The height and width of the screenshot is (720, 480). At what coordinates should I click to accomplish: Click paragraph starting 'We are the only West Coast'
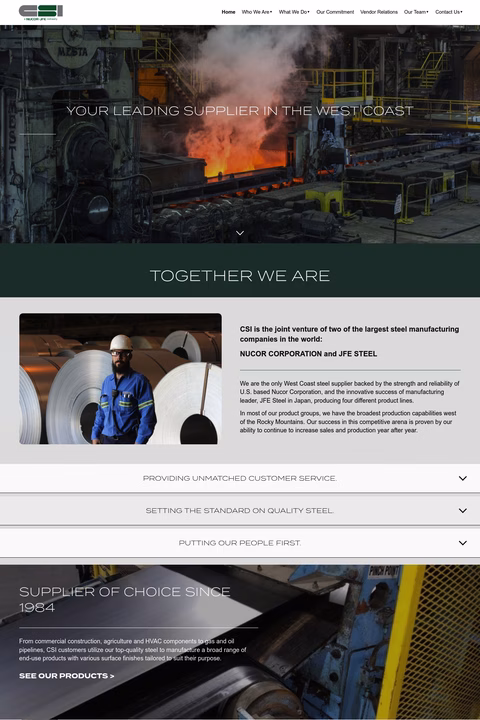pos(350,392)
